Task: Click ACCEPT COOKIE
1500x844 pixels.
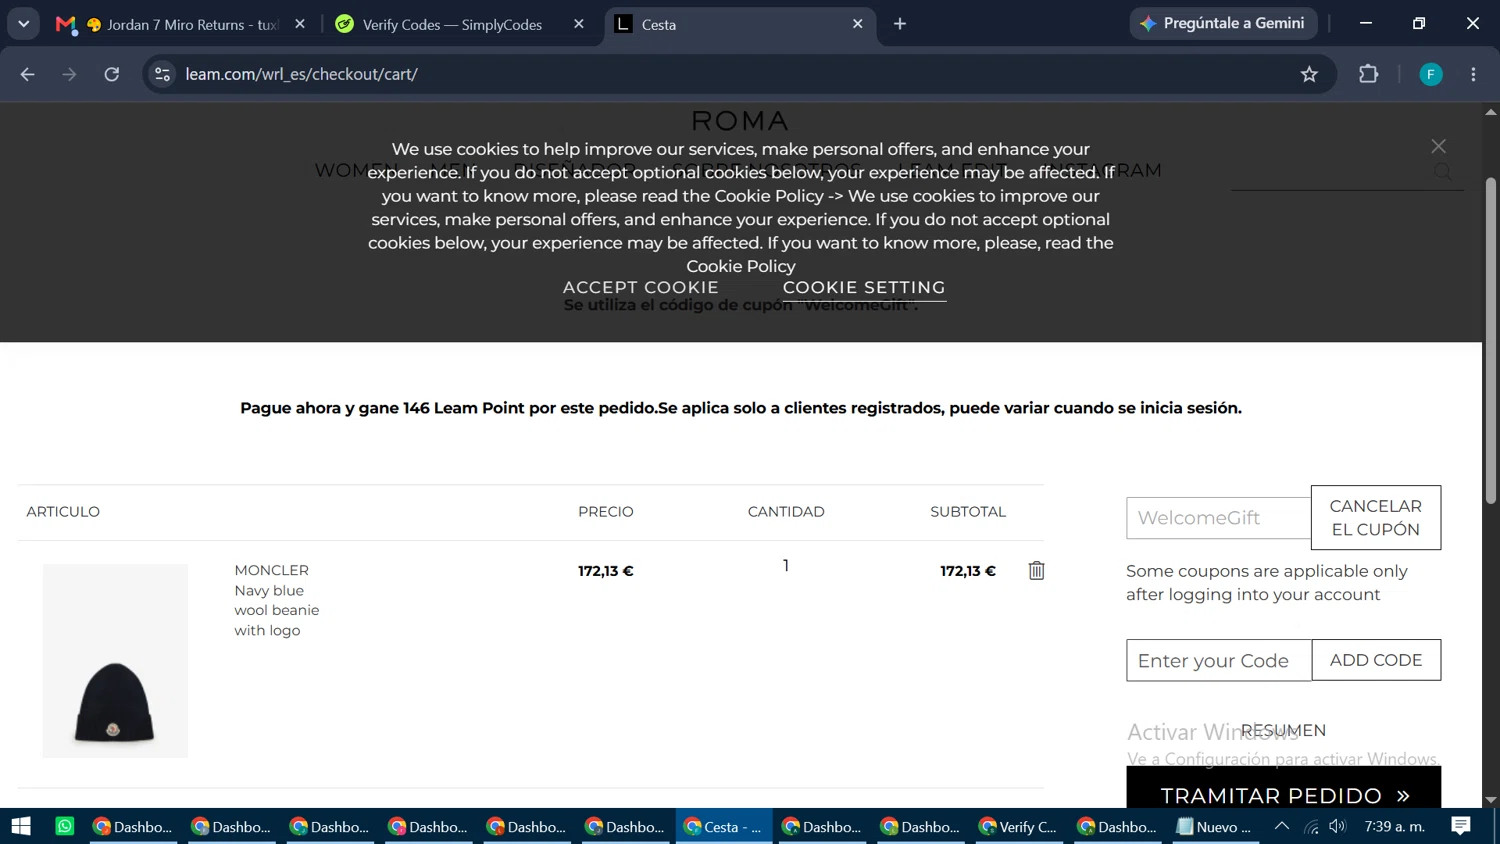Action: point(640,287)
